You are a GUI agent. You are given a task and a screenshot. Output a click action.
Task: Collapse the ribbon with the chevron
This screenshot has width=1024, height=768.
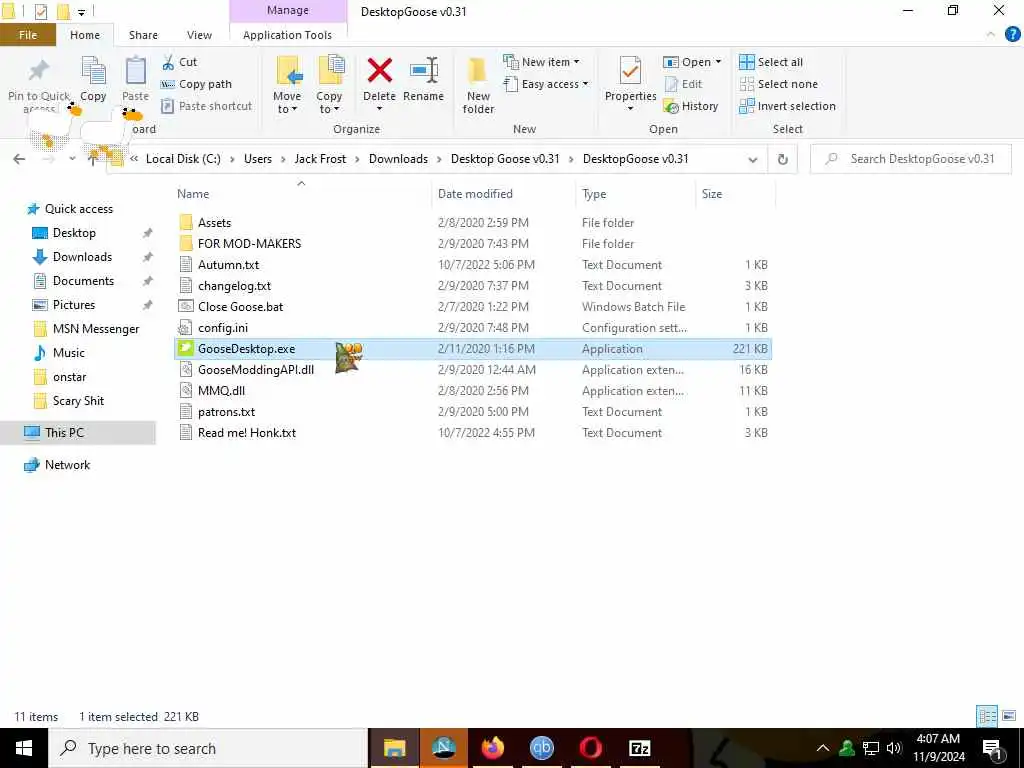(991, 35)
